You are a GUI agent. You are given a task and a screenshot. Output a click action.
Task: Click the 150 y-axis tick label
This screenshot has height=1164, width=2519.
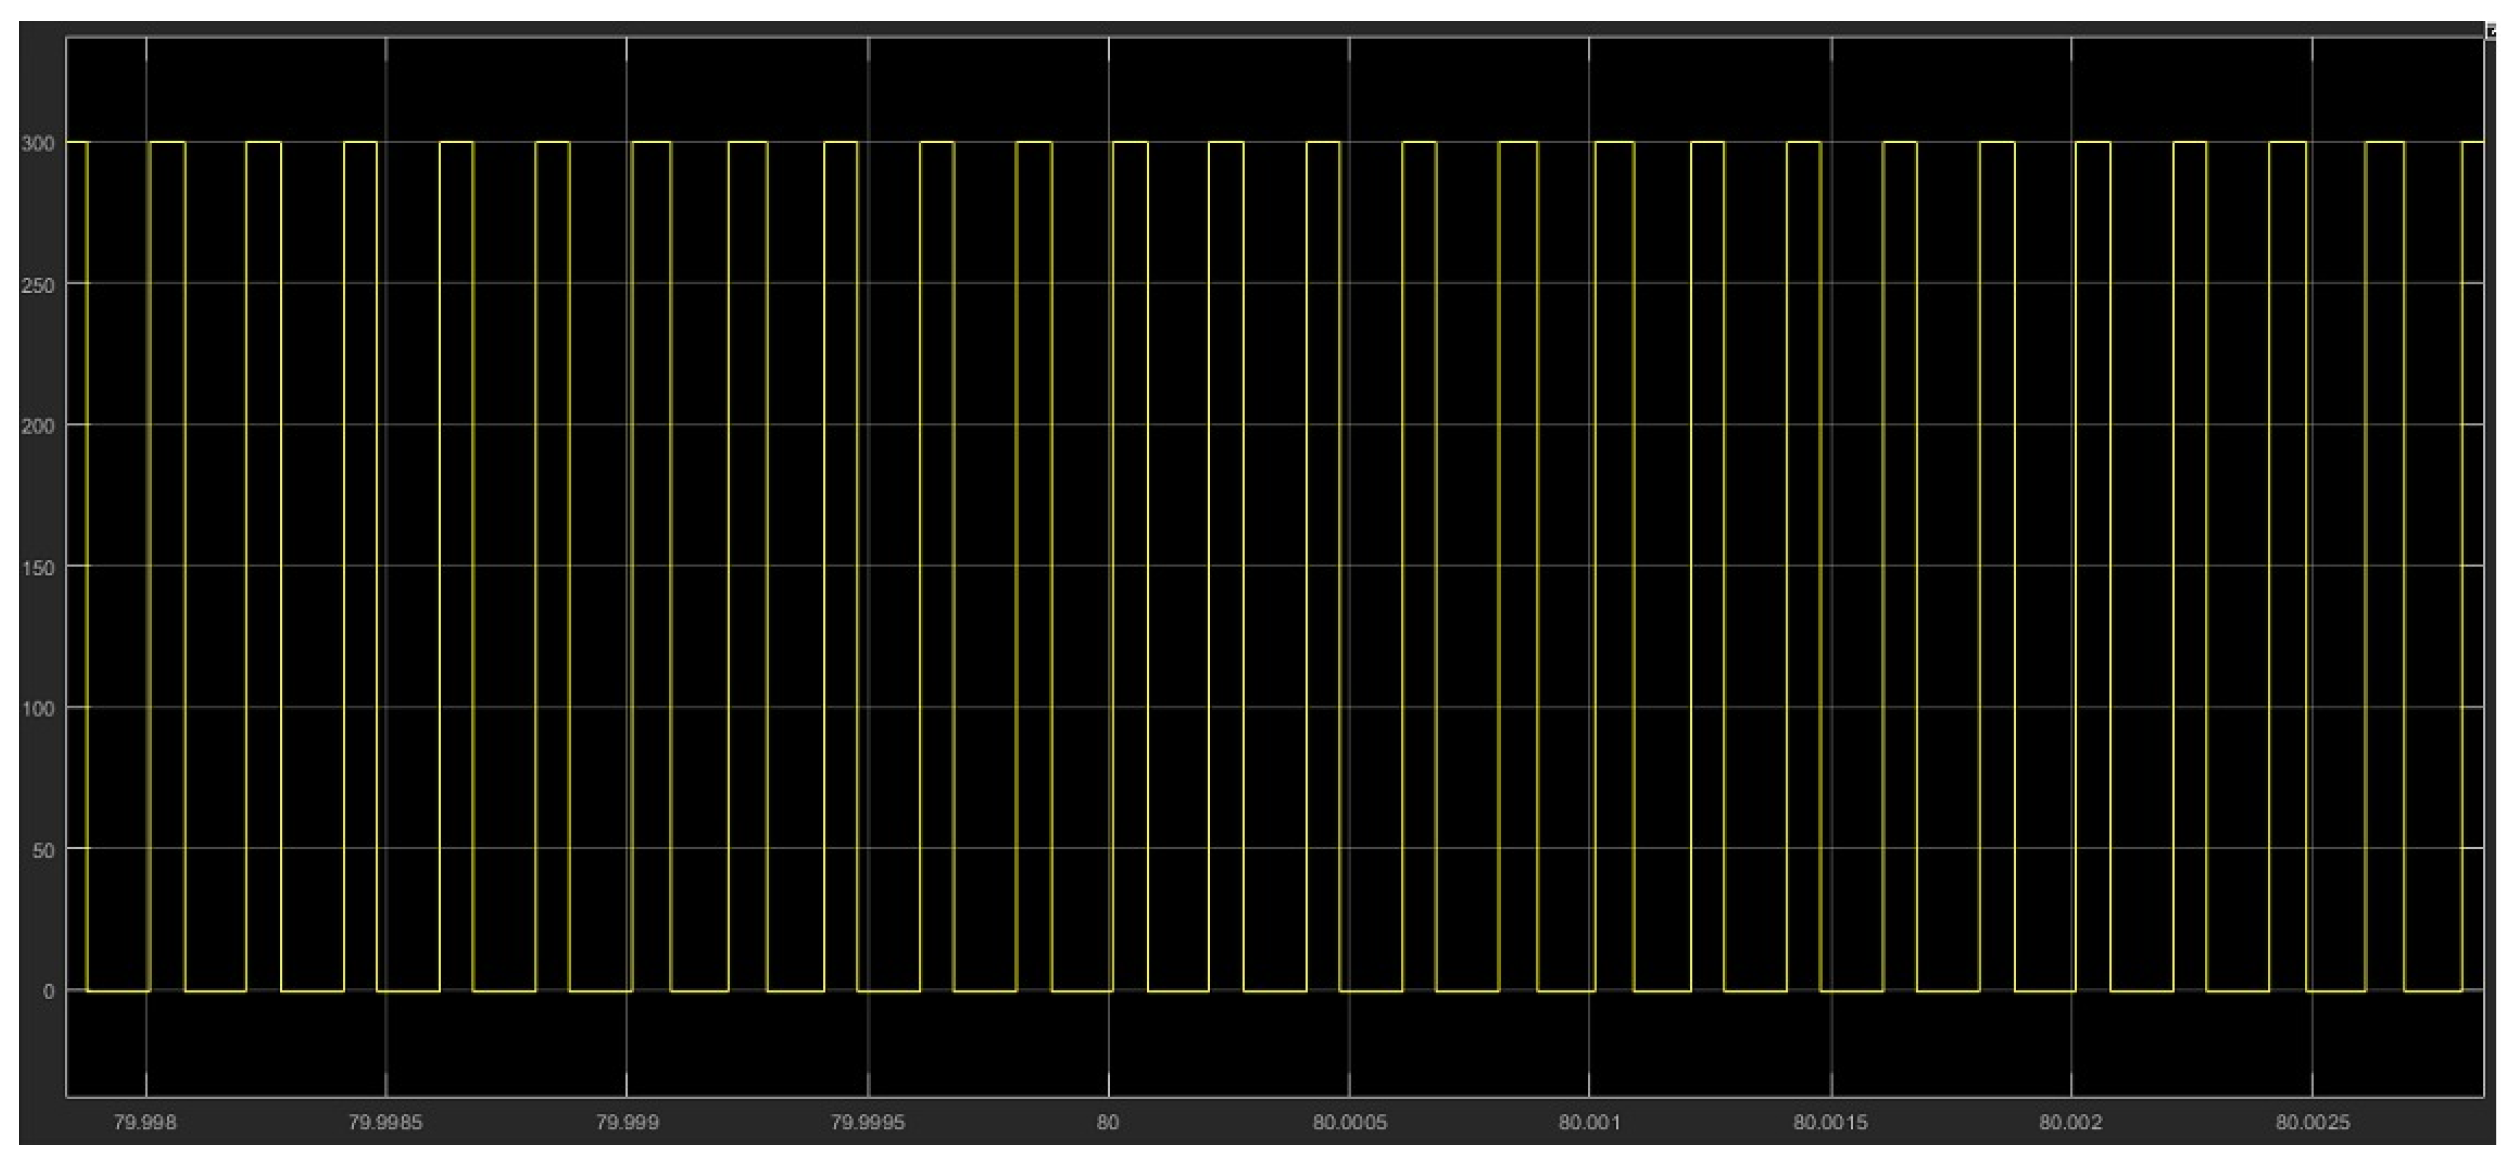37,568
